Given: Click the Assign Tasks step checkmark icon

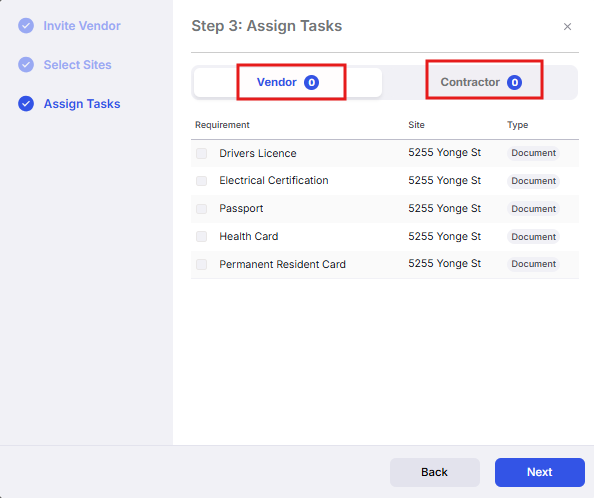Looking at the screenshot, I should 26,104.
